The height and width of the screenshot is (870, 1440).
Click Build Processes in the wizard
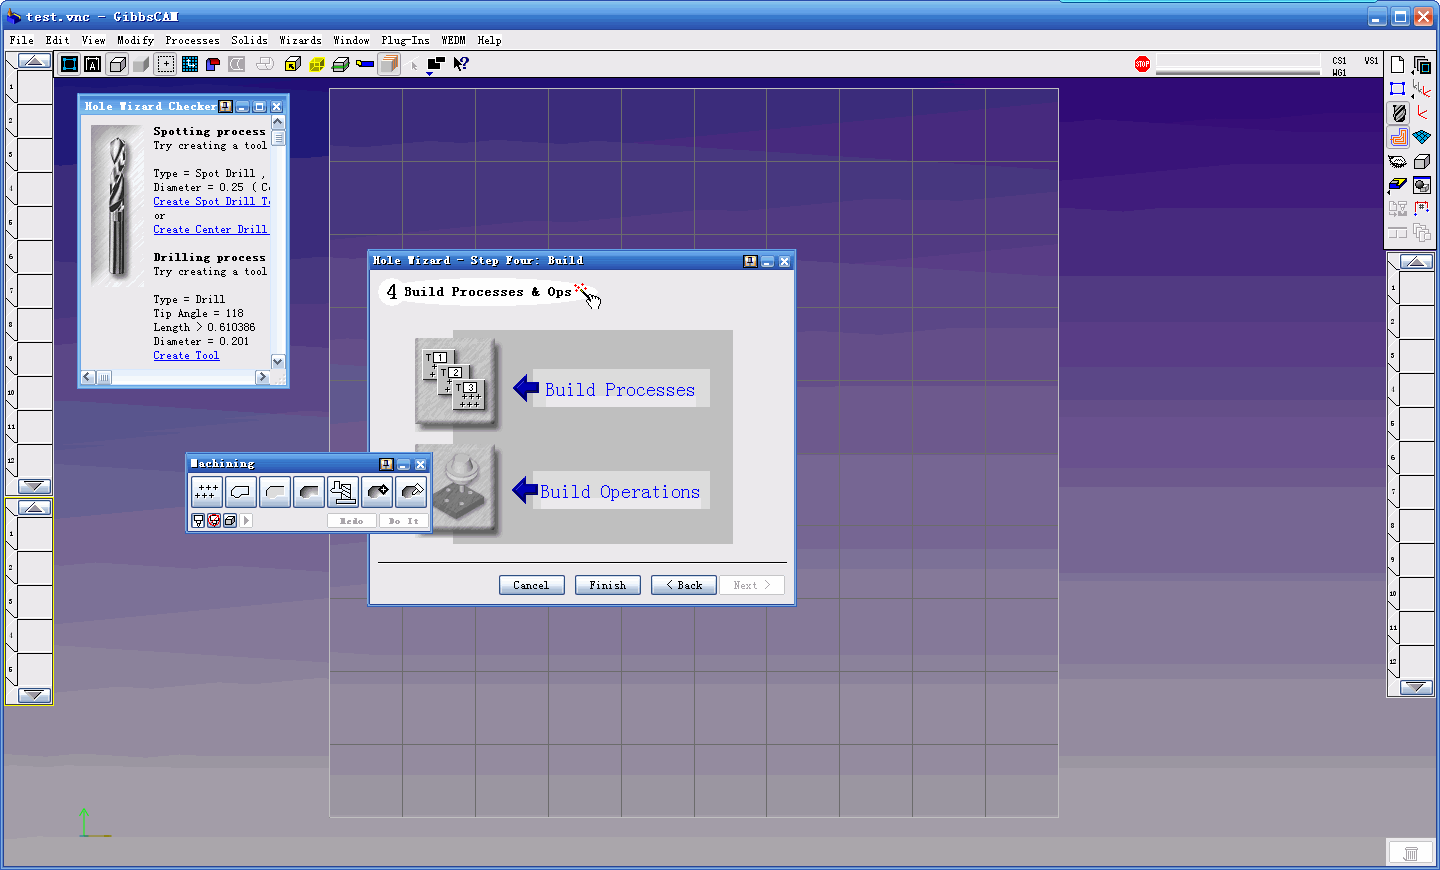[620, 390]
